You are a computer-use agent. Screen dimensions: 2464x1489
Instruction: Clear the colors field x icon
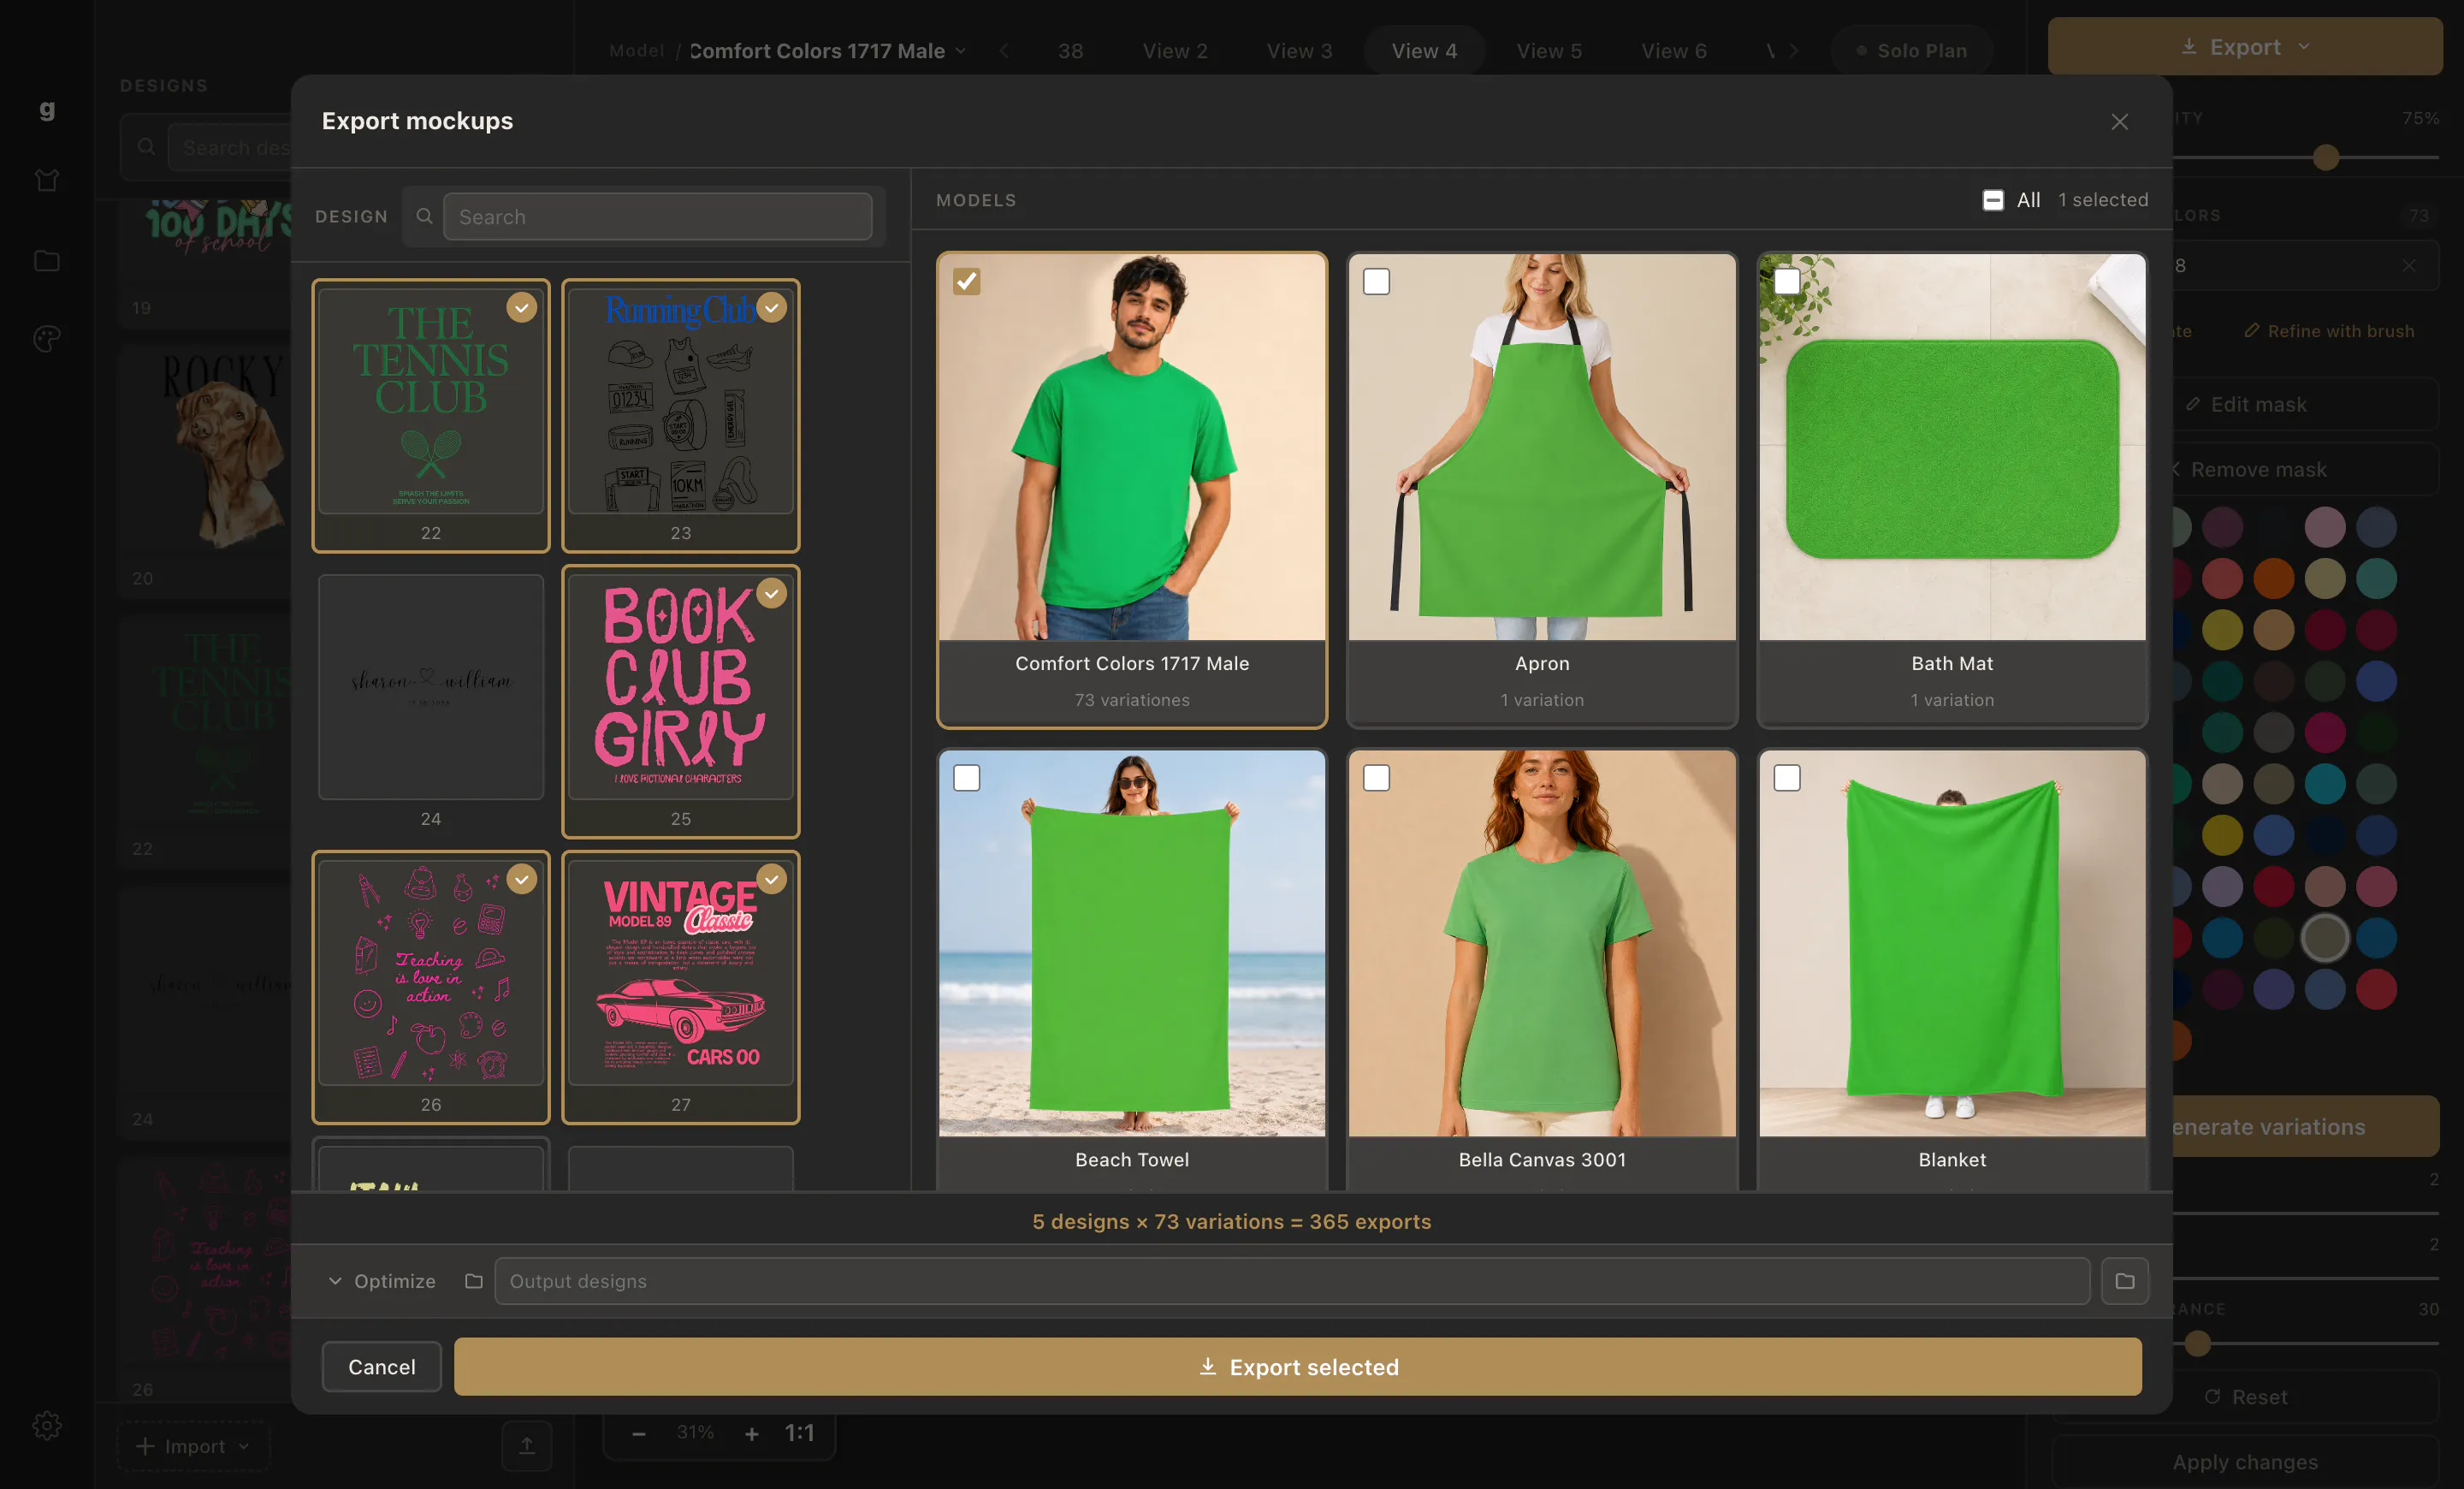2409,265
